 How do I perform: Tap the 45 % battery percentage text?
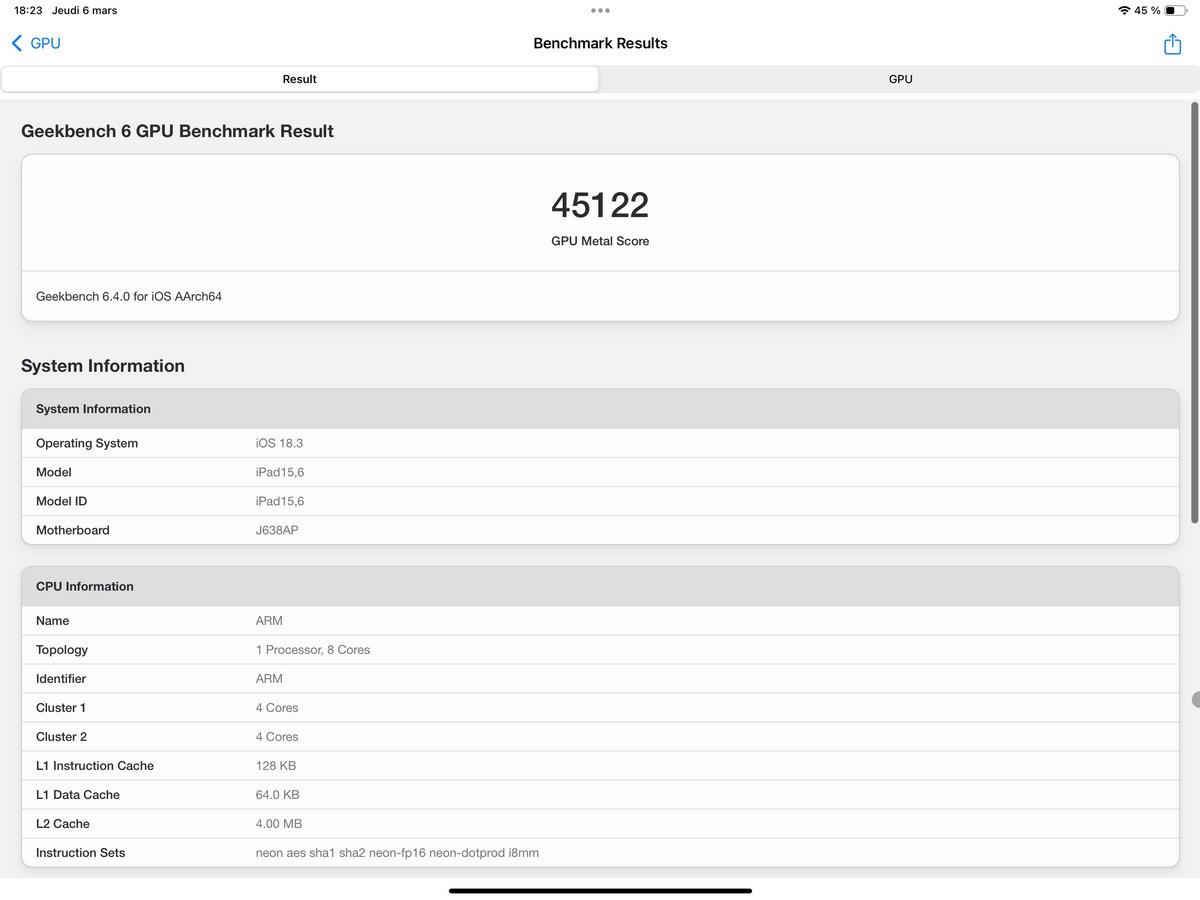[x=1147, y=10]
